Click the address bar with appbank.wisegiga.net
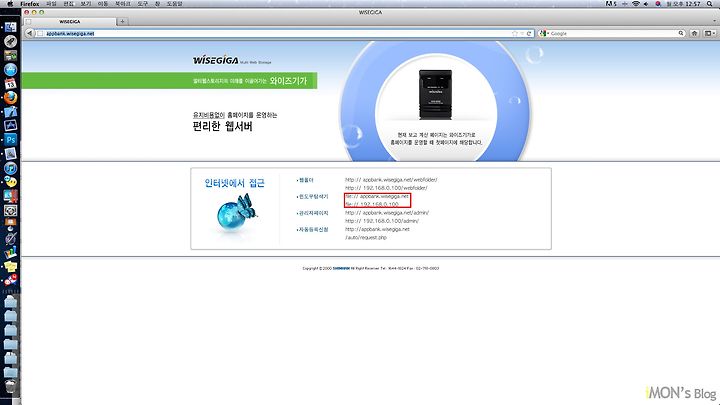The width and height of the screenshot is (720, 405). [x=274, y=34]
